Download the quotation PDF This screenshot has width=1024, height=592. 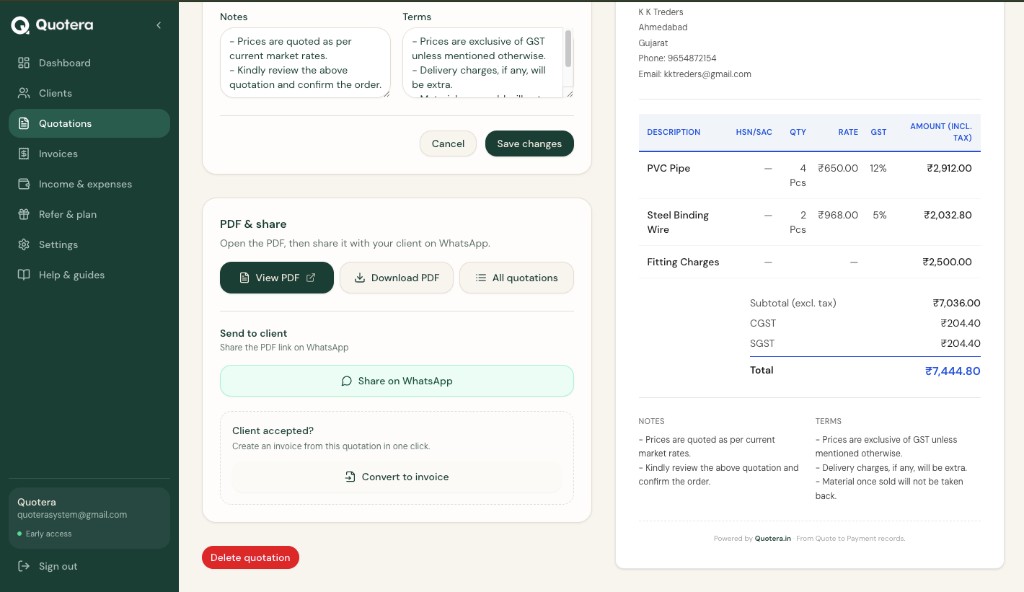click(396, 278)
